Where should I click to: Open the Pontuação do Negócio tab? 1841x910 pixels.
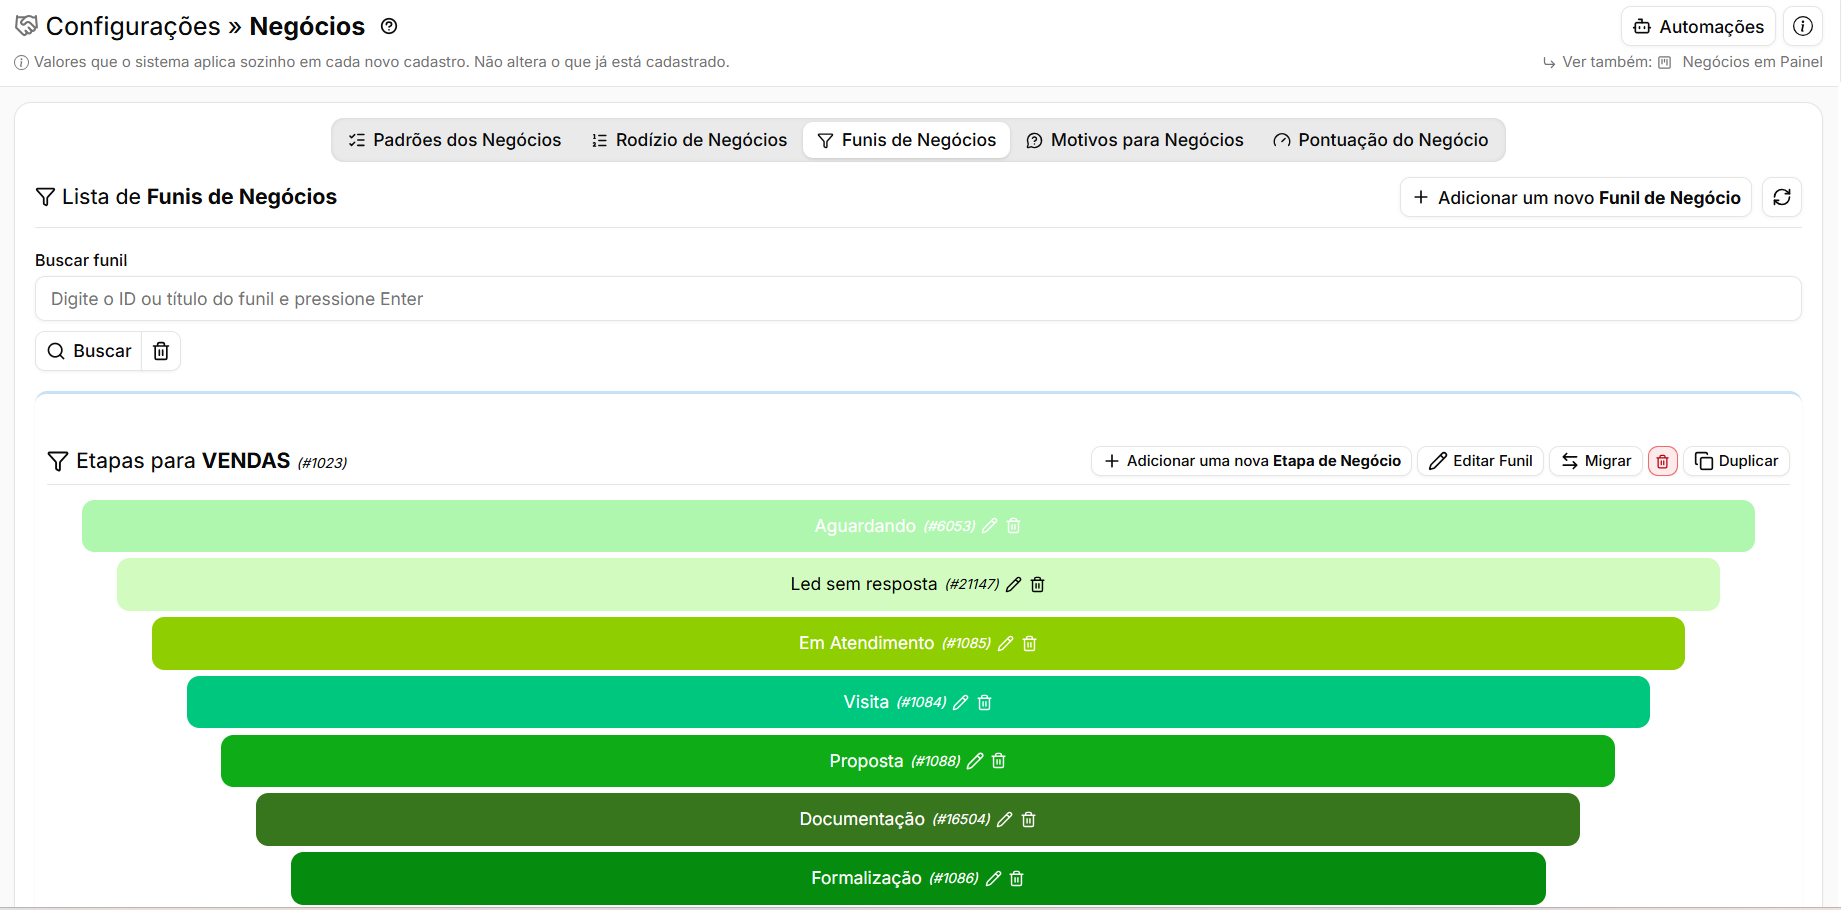point(1381,140)
